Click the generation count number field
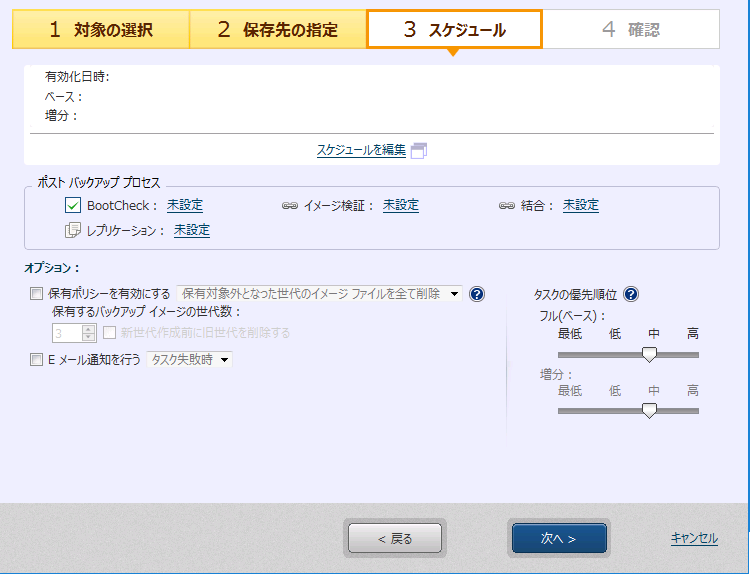Viewport: 750px width, 574px height. (x=66, y=333)
